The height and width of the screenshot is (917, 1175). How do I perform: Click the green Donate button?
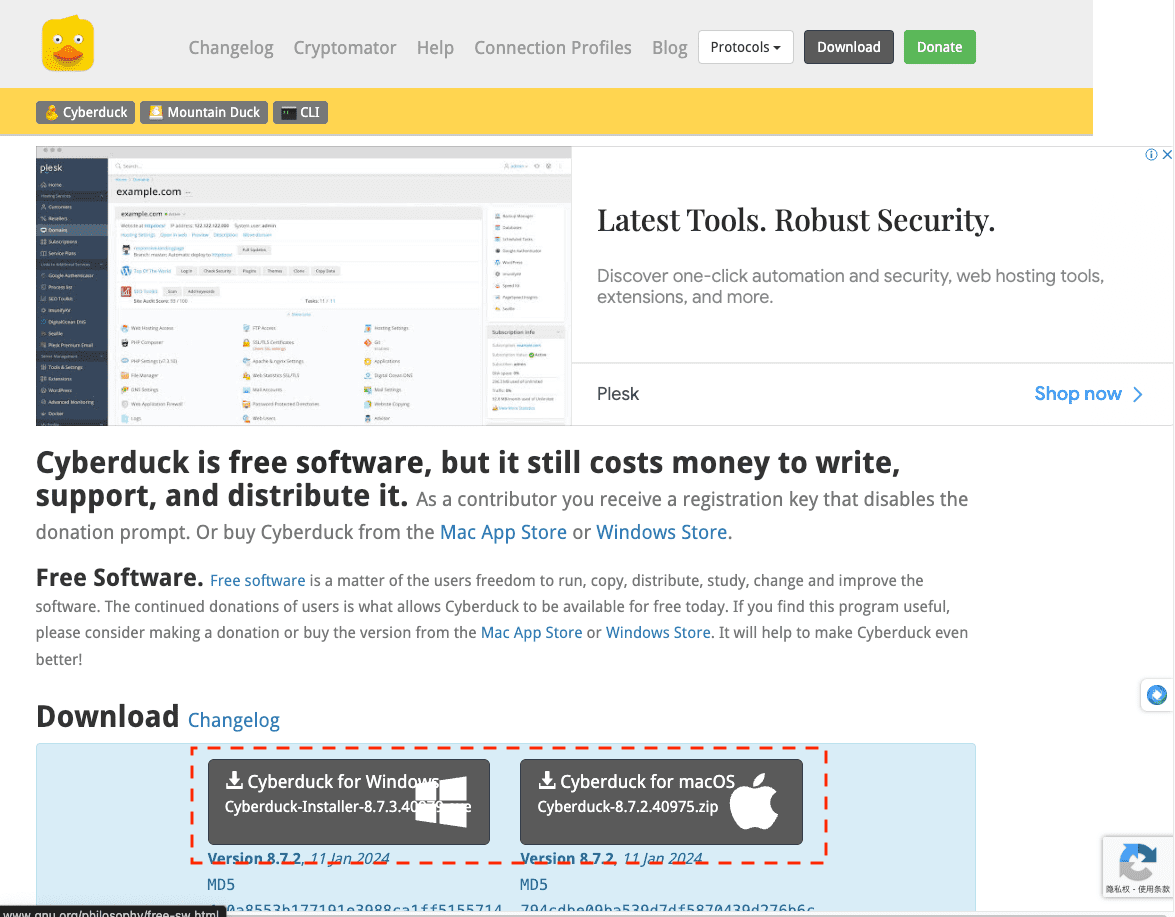click(939, 47)
